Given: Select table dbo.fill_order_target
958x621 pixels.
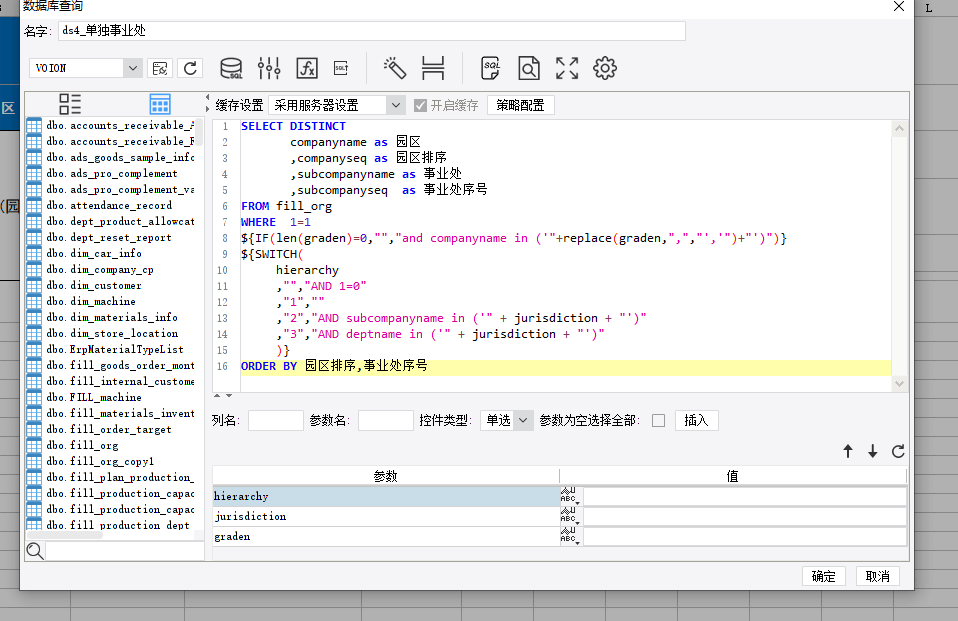Looking at the screenshot, I should click(x=109, y=429).
